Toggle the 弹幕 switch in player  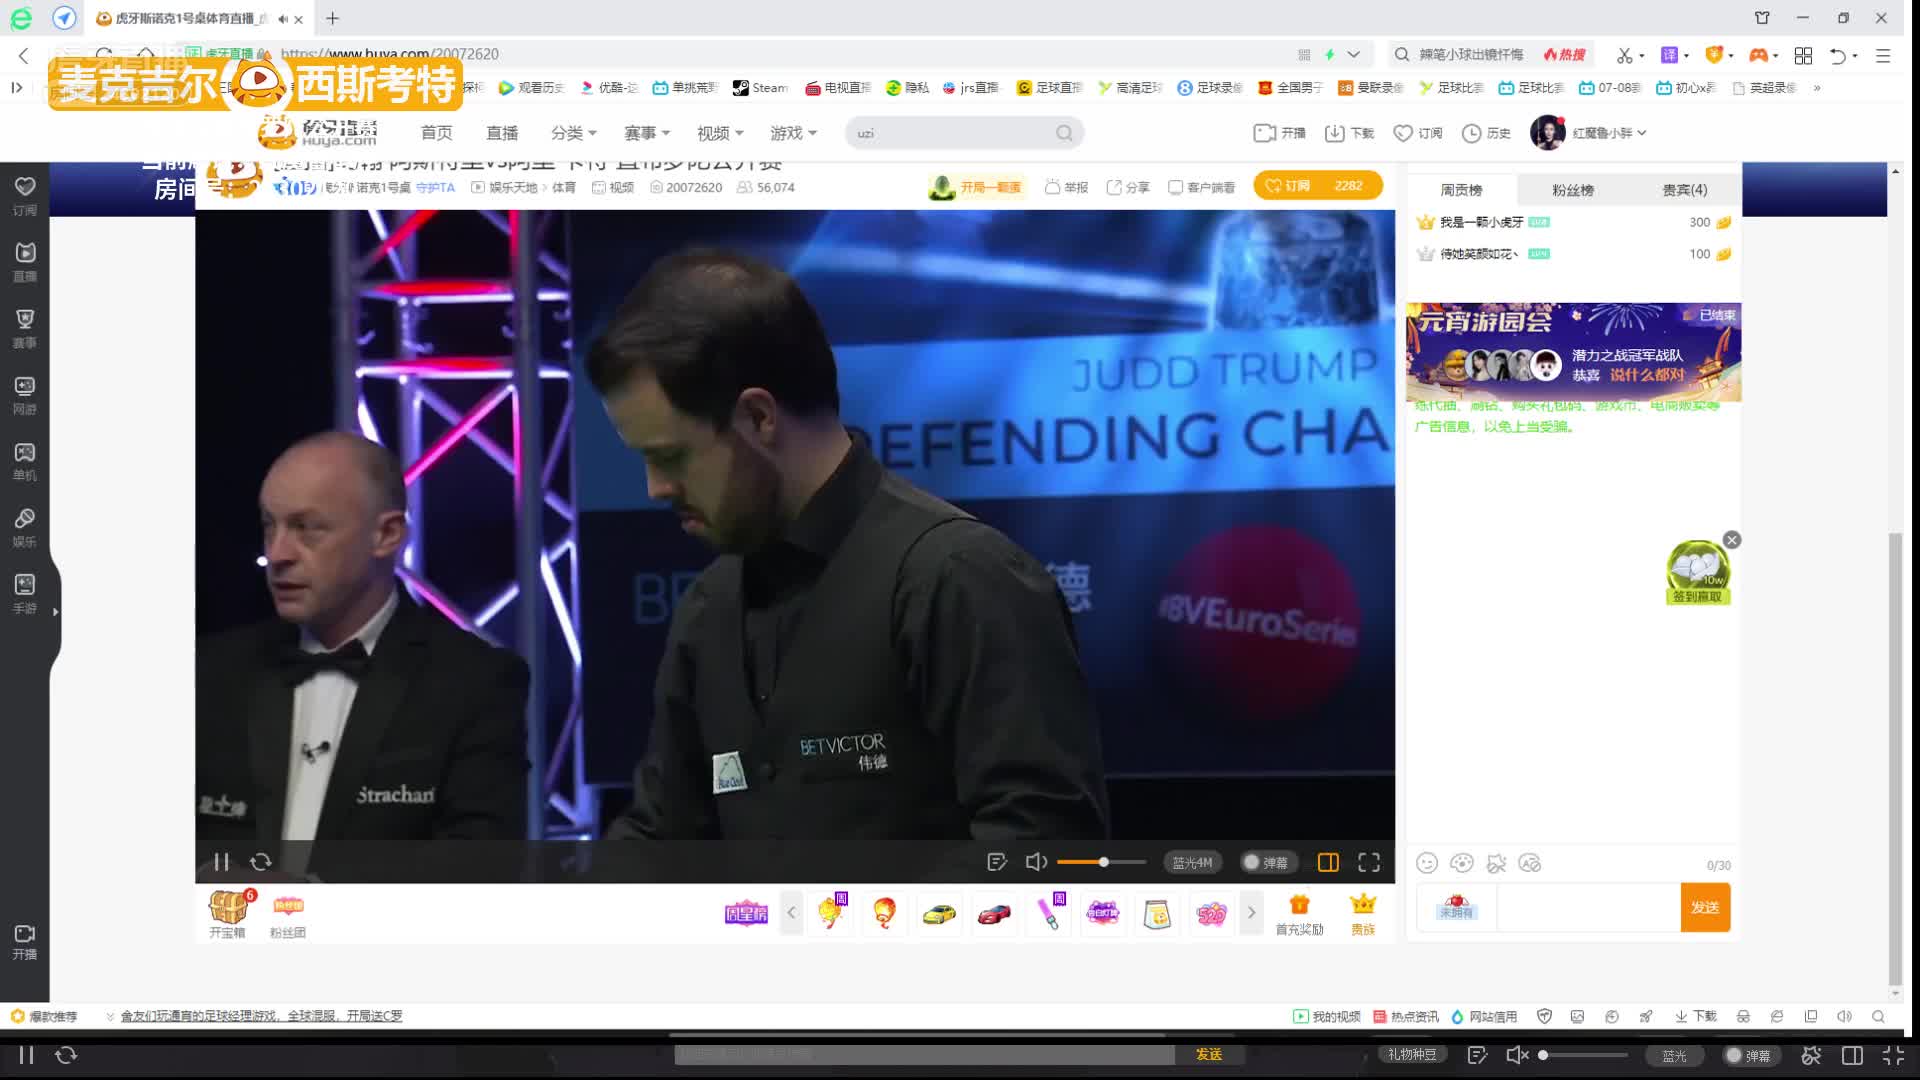1266,862
